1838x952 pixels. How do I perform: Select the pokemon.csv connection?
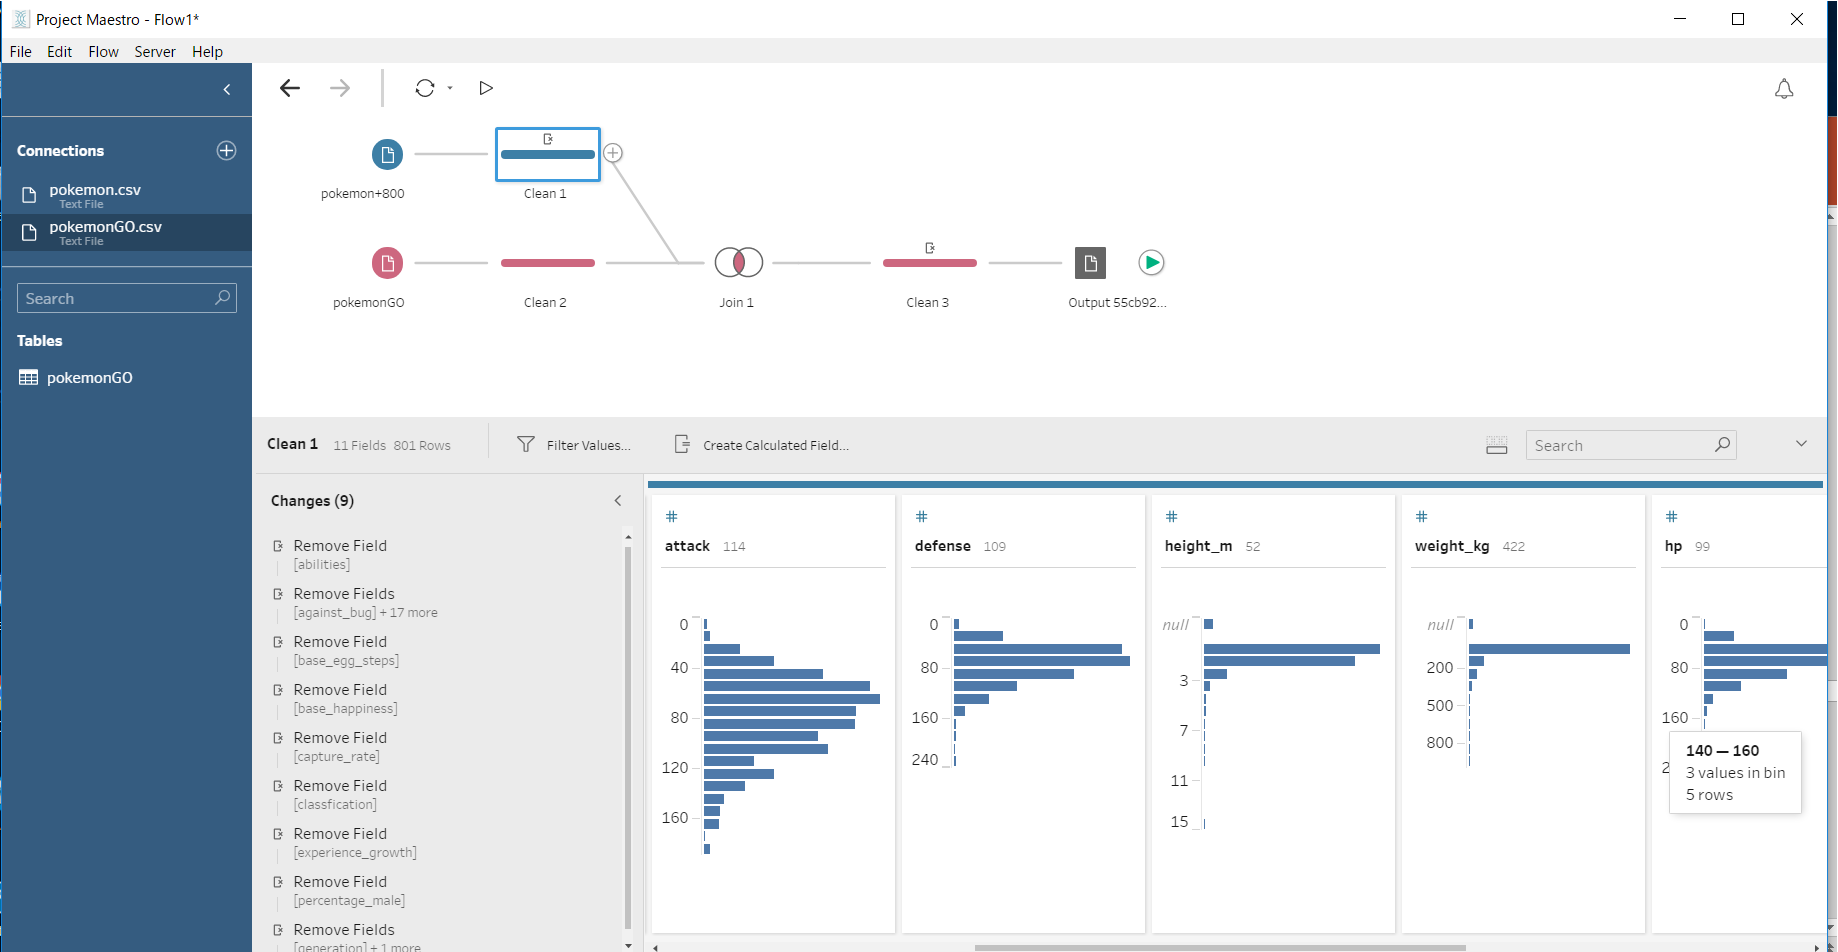(126, 195)
